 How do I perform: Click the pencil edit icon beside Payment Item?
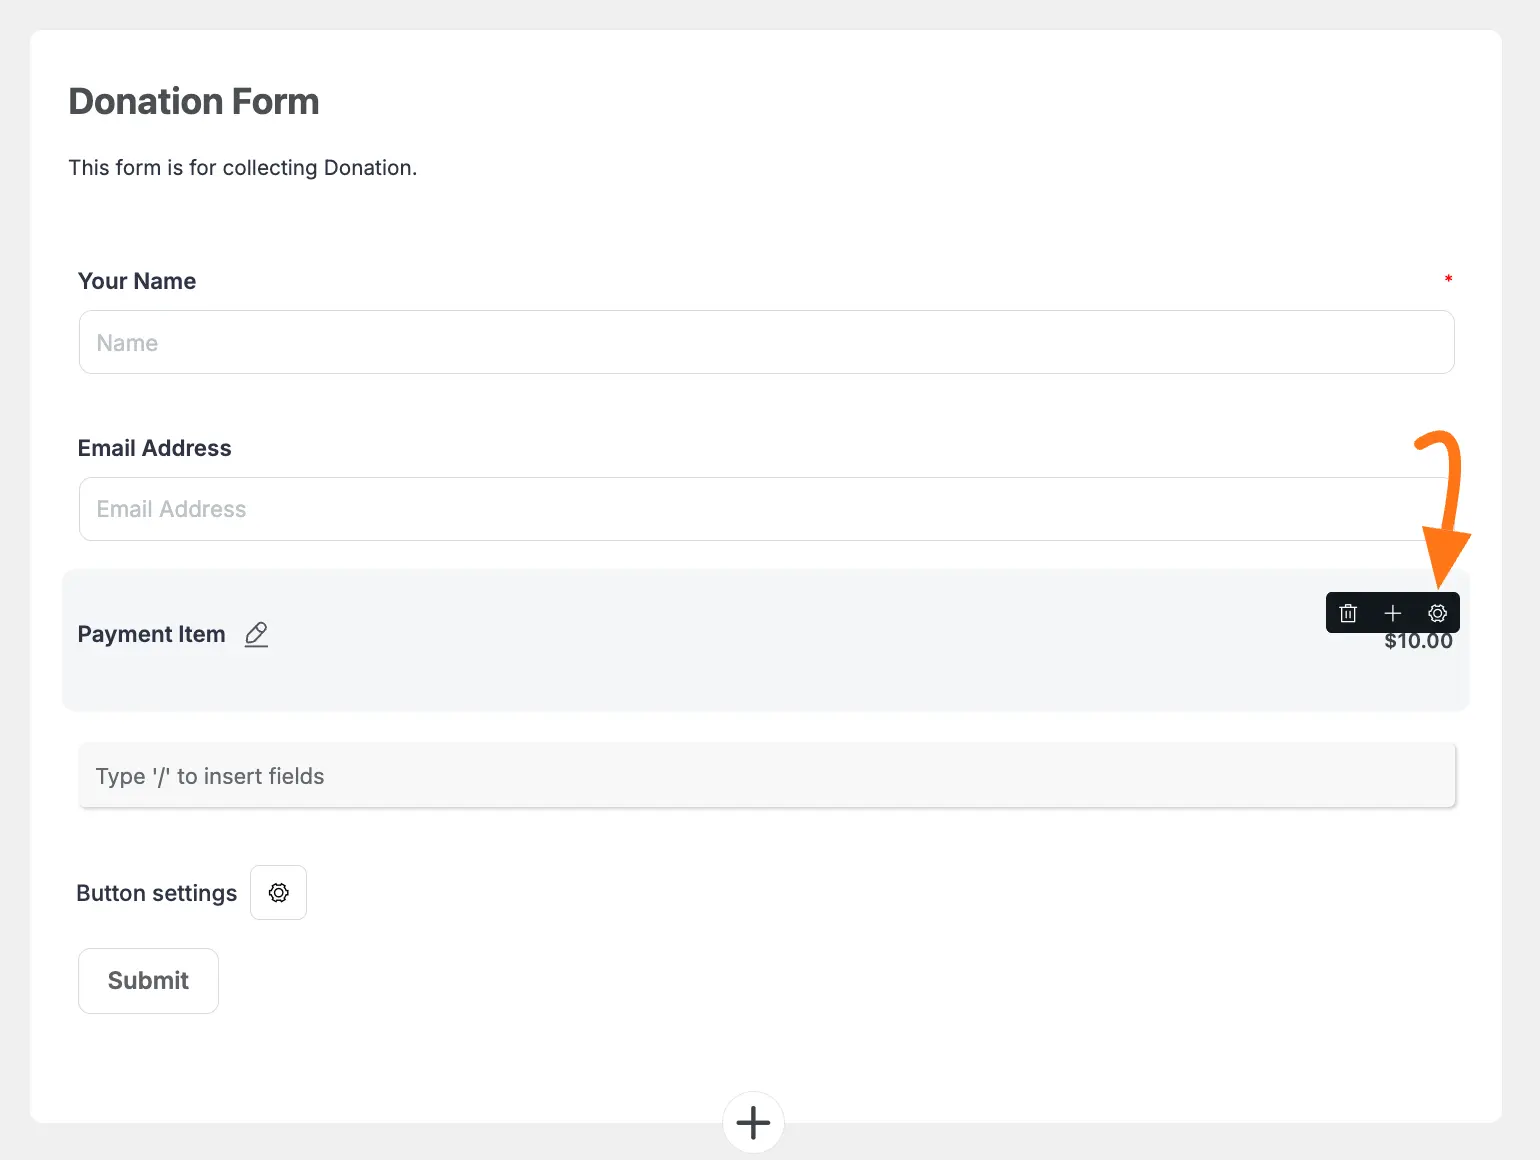(256, 634)
